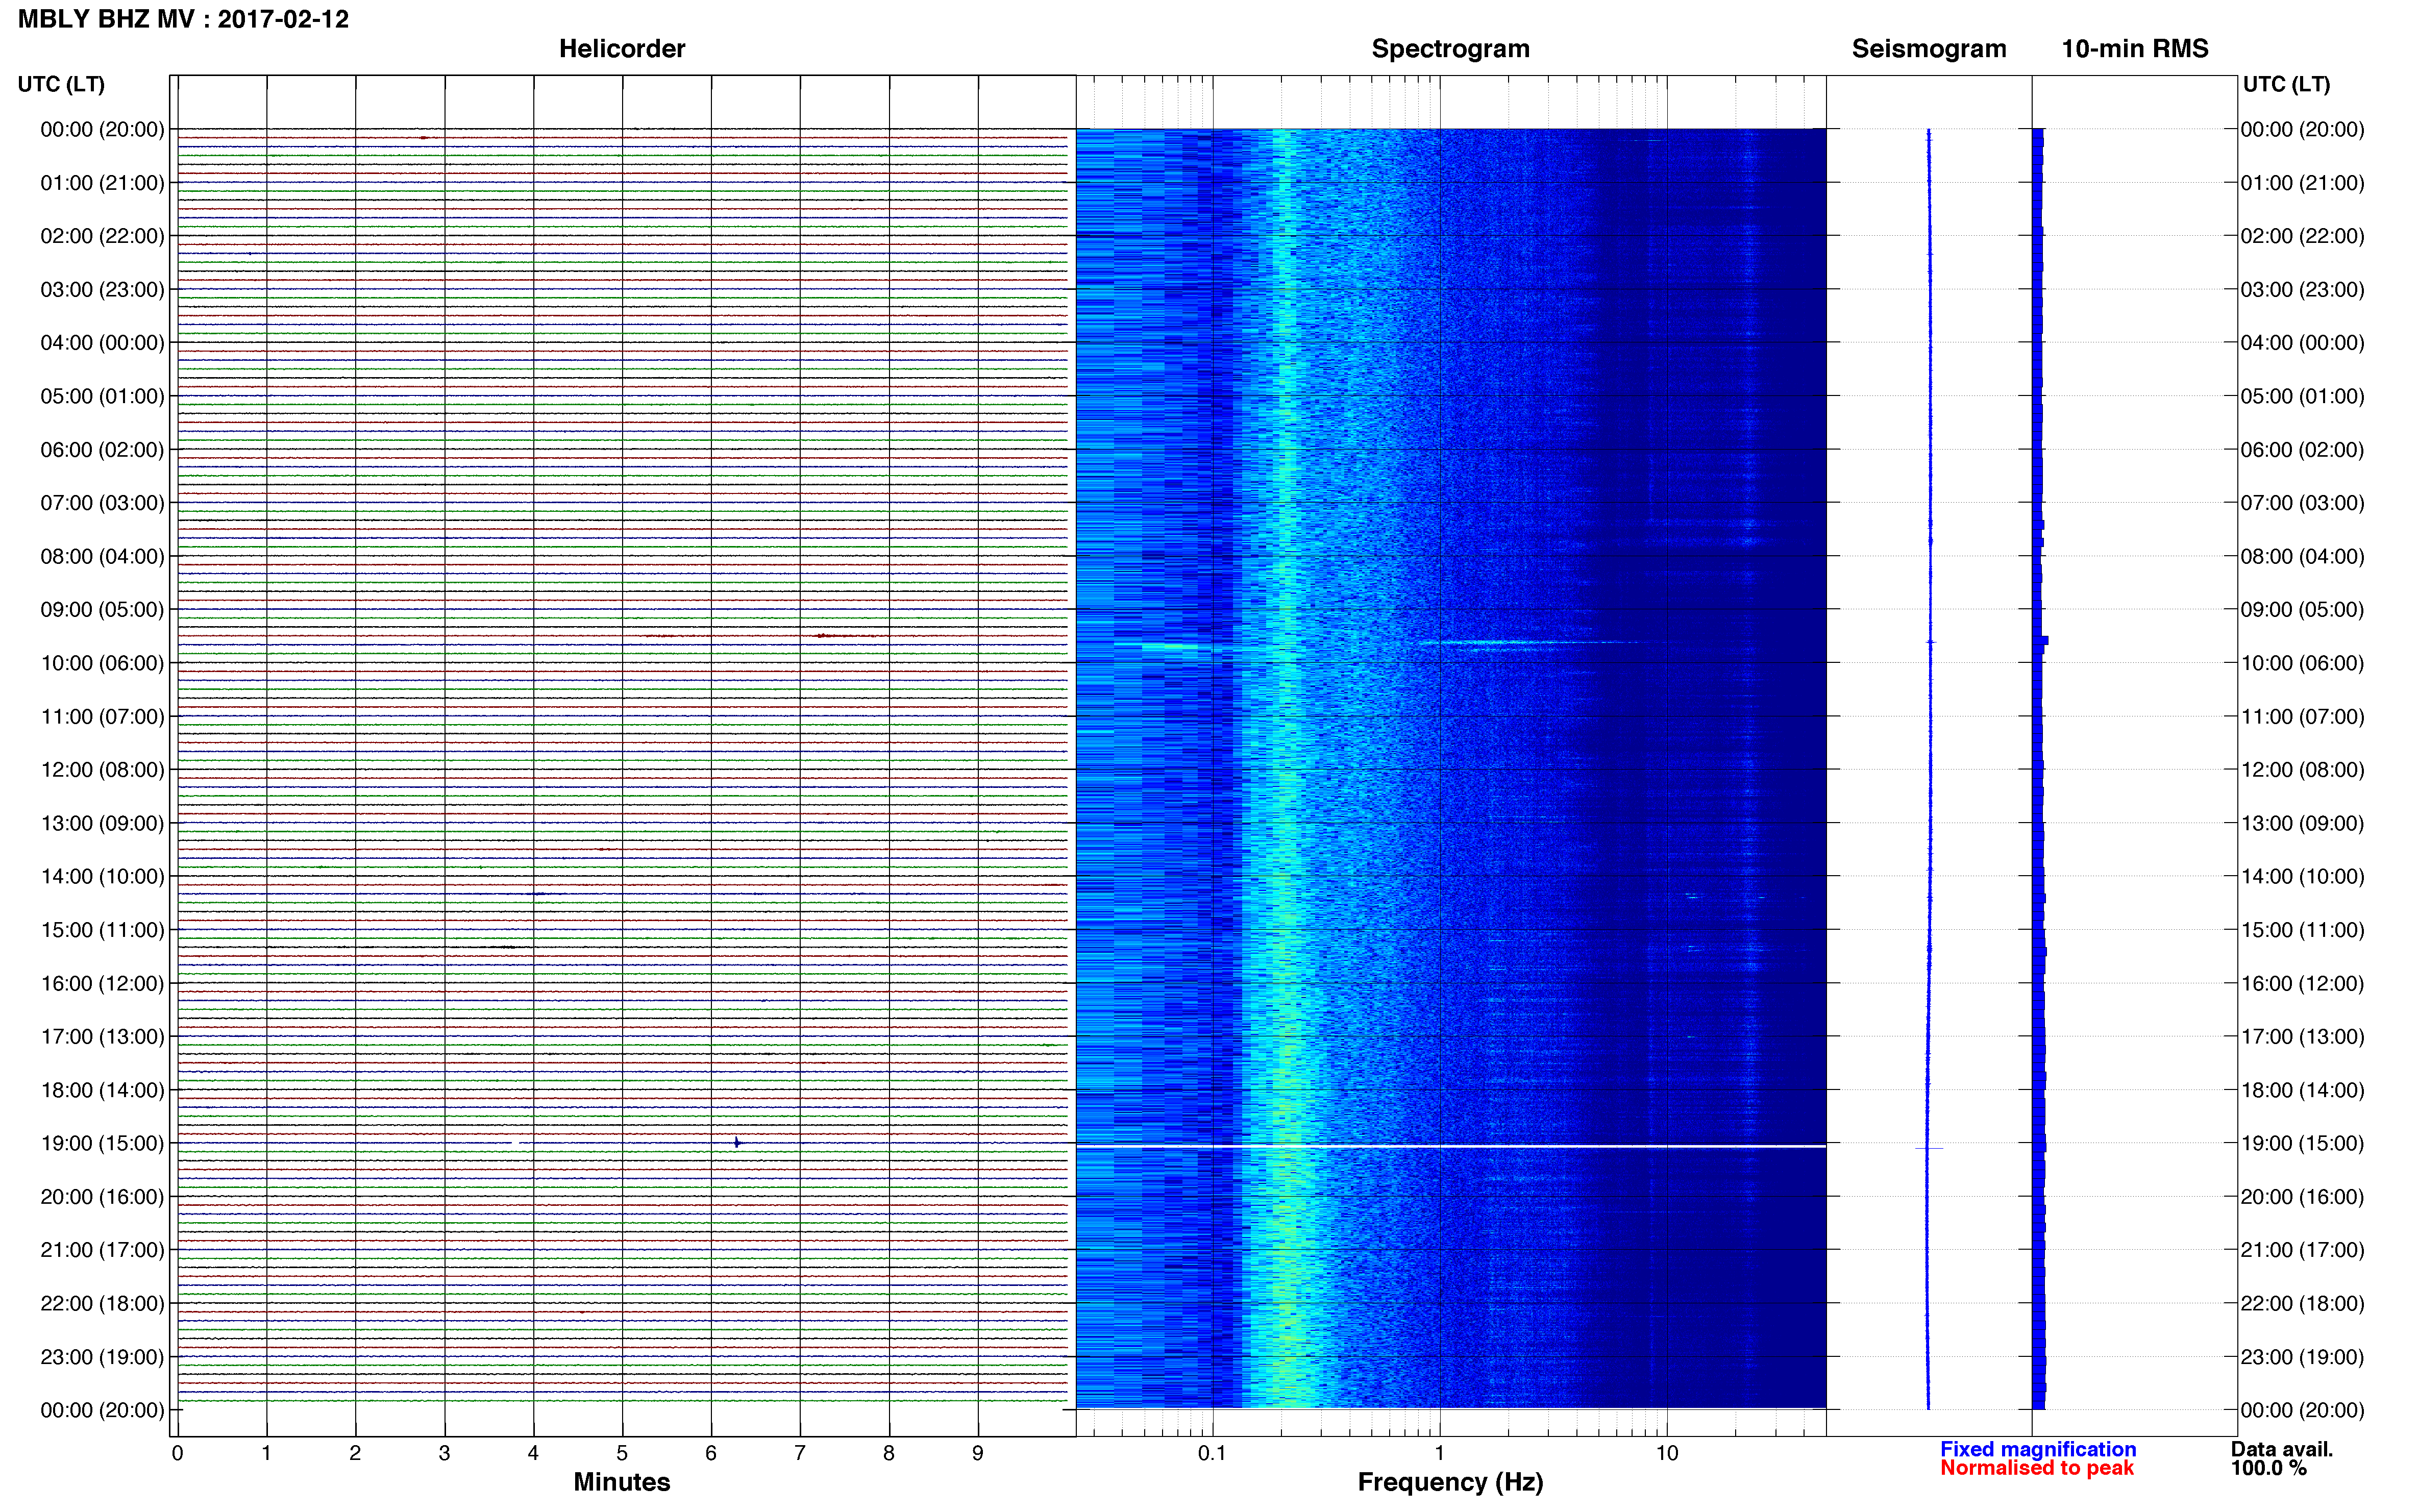Click Minutes axis tick label "5"
2419x1512 pixels.
[622, 1453]
